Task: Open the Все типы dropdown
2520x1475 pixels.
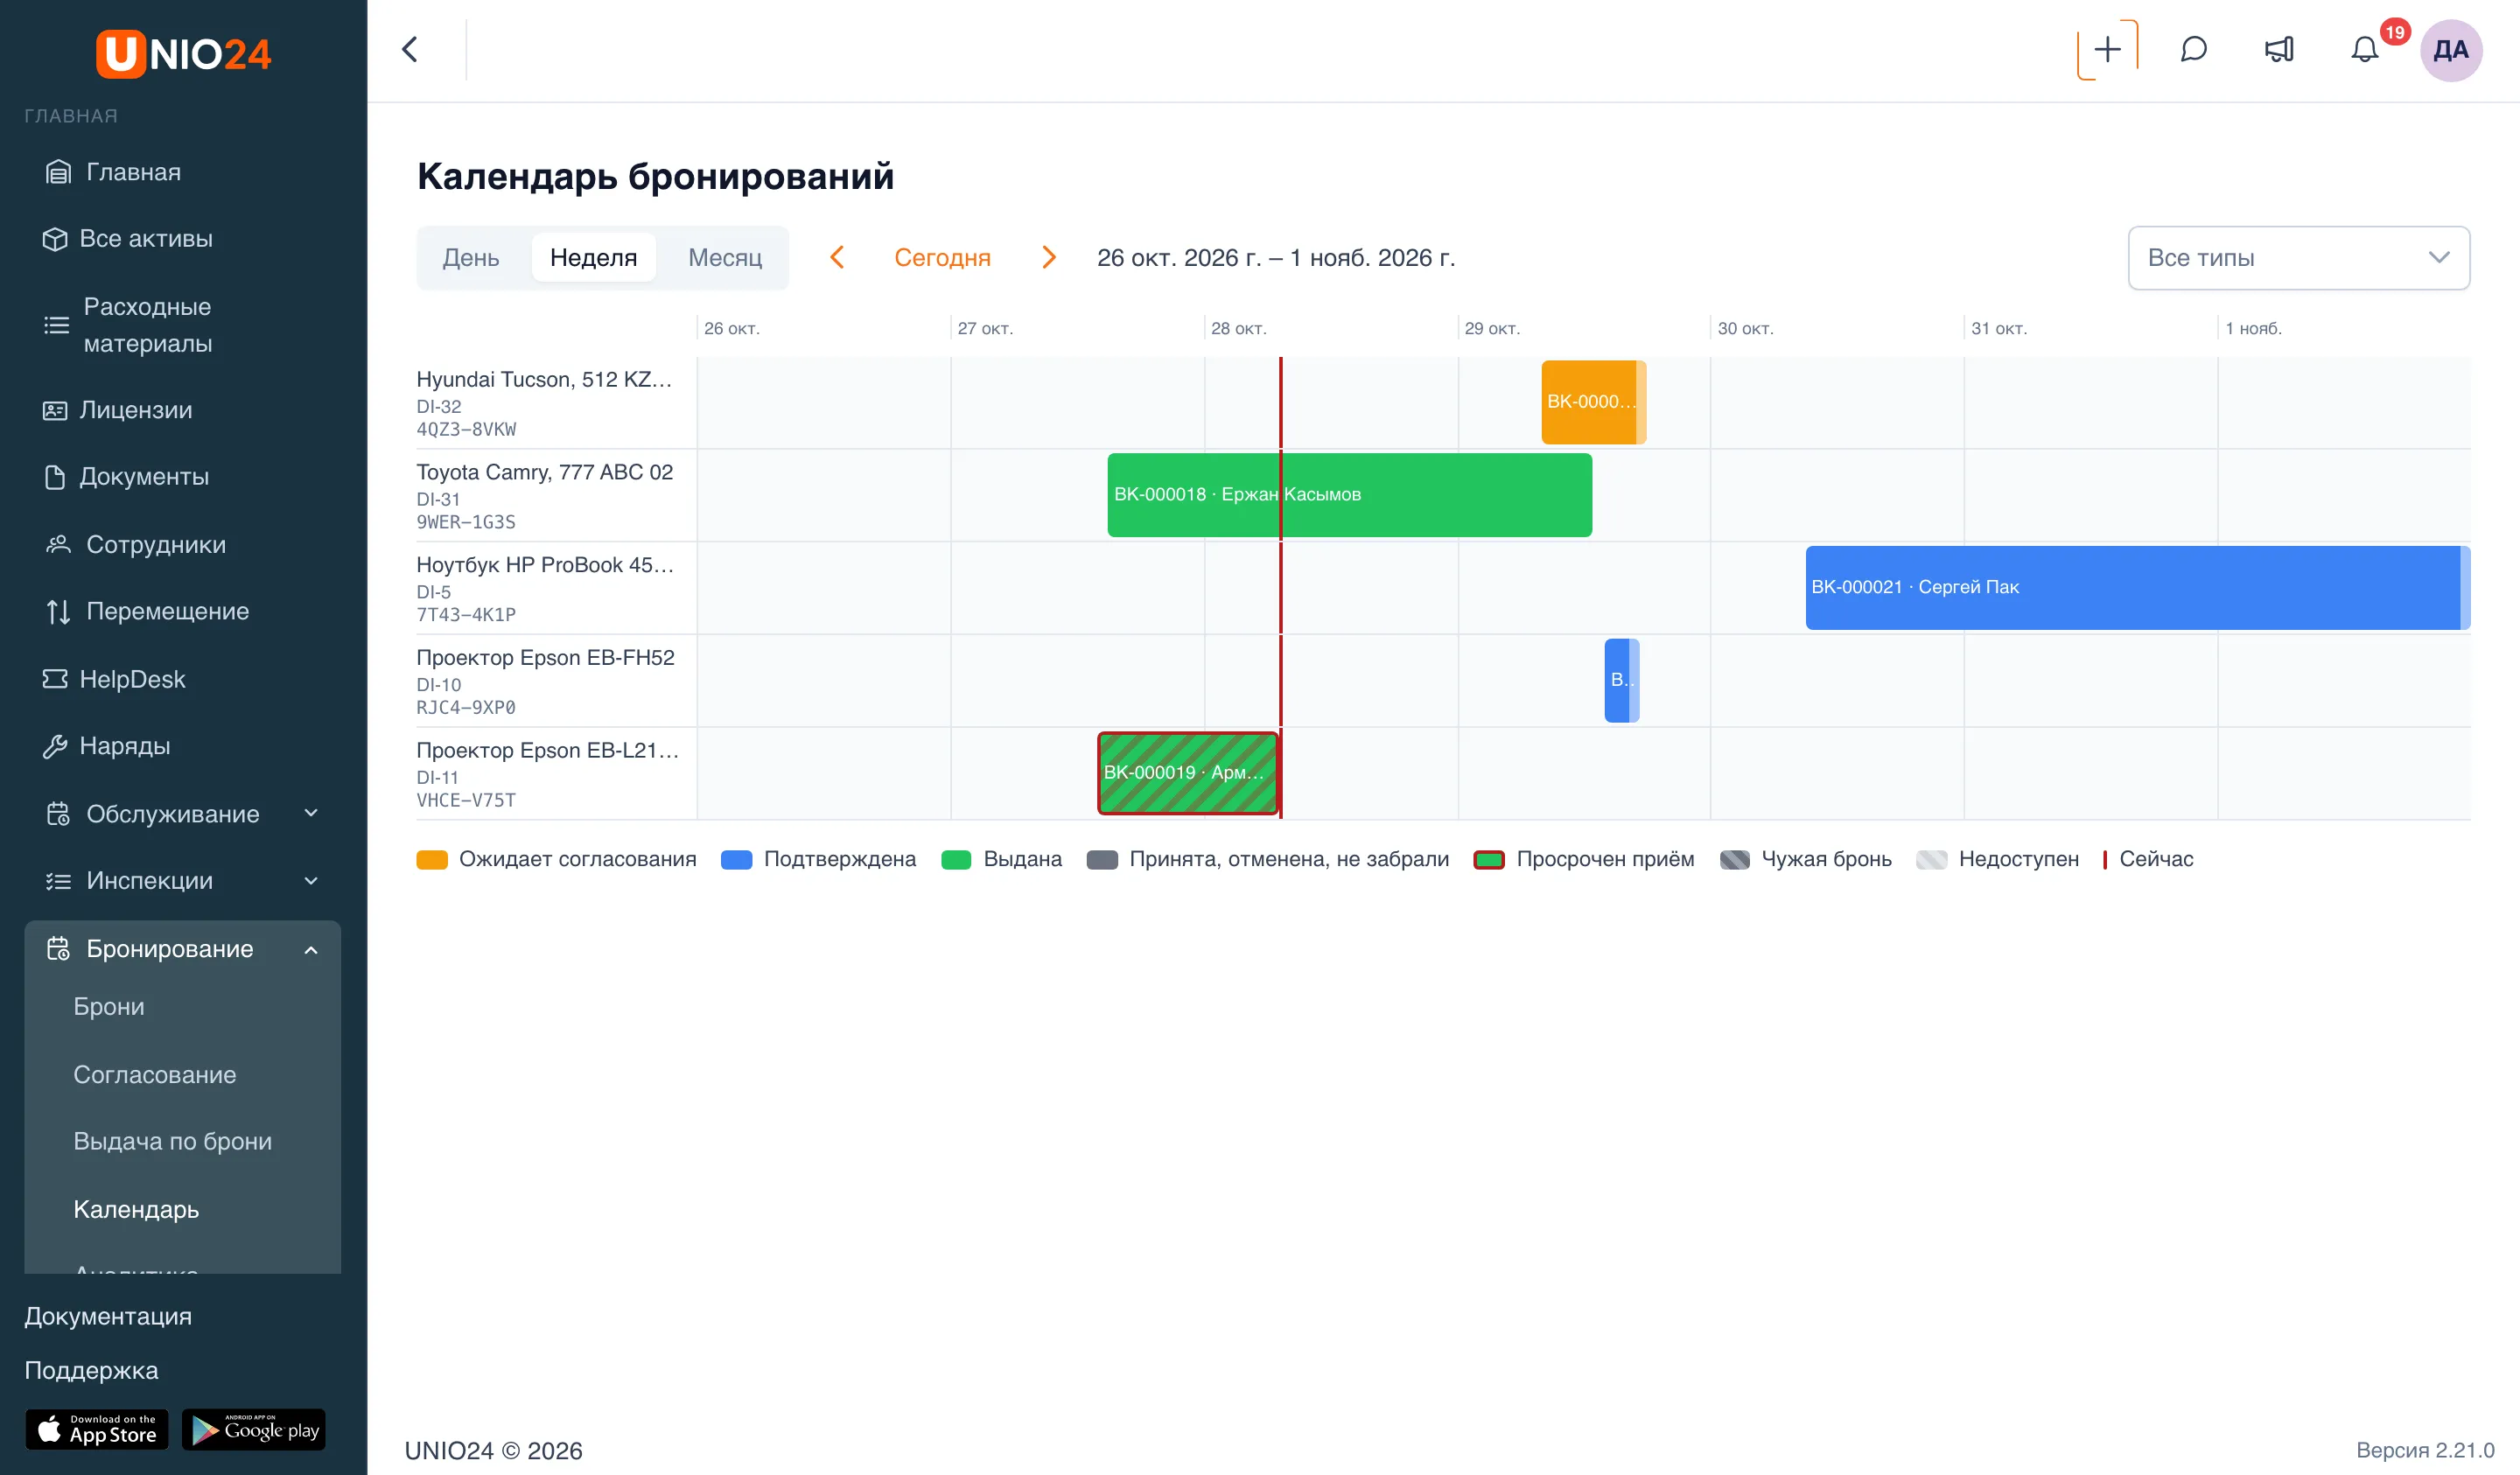Action: 2298,258
